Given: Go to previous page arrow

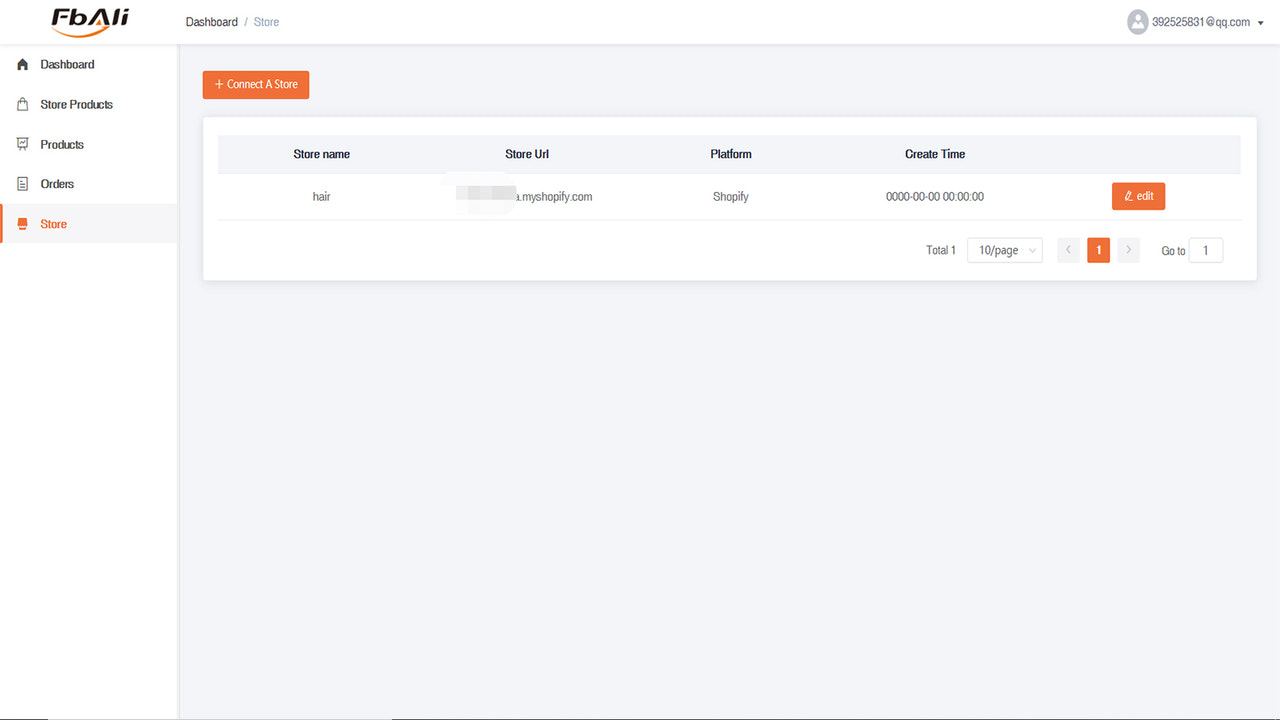Looking at the screenshot, I should pos(1068,250).
